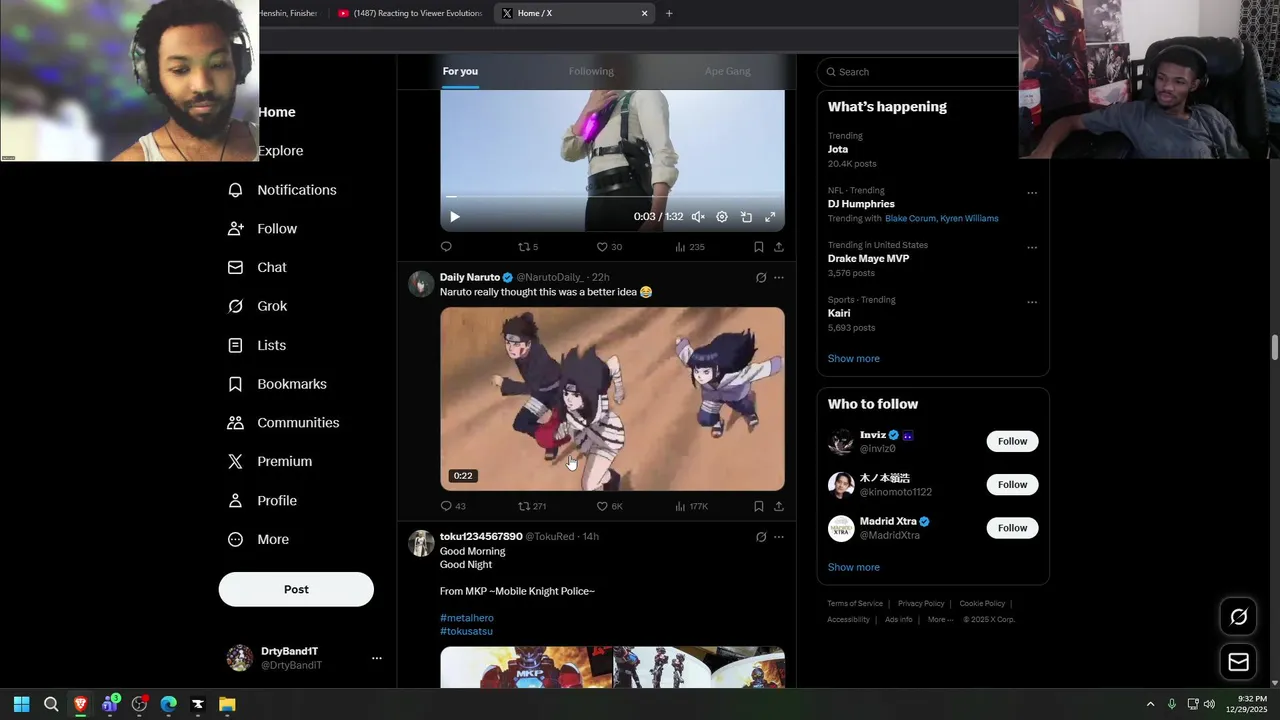Open the Windows Start menu
Screen dimensions: 1280x720
(21, 704)
